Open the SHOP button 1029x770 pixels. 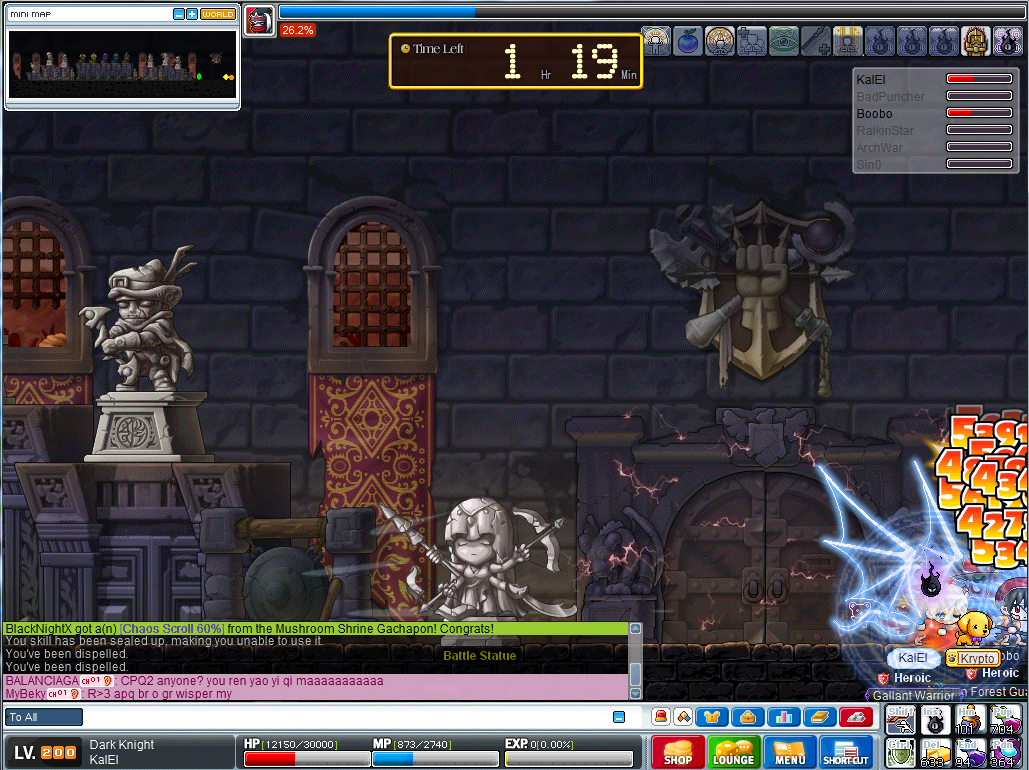pyautogui.click(x=678, y=752)
